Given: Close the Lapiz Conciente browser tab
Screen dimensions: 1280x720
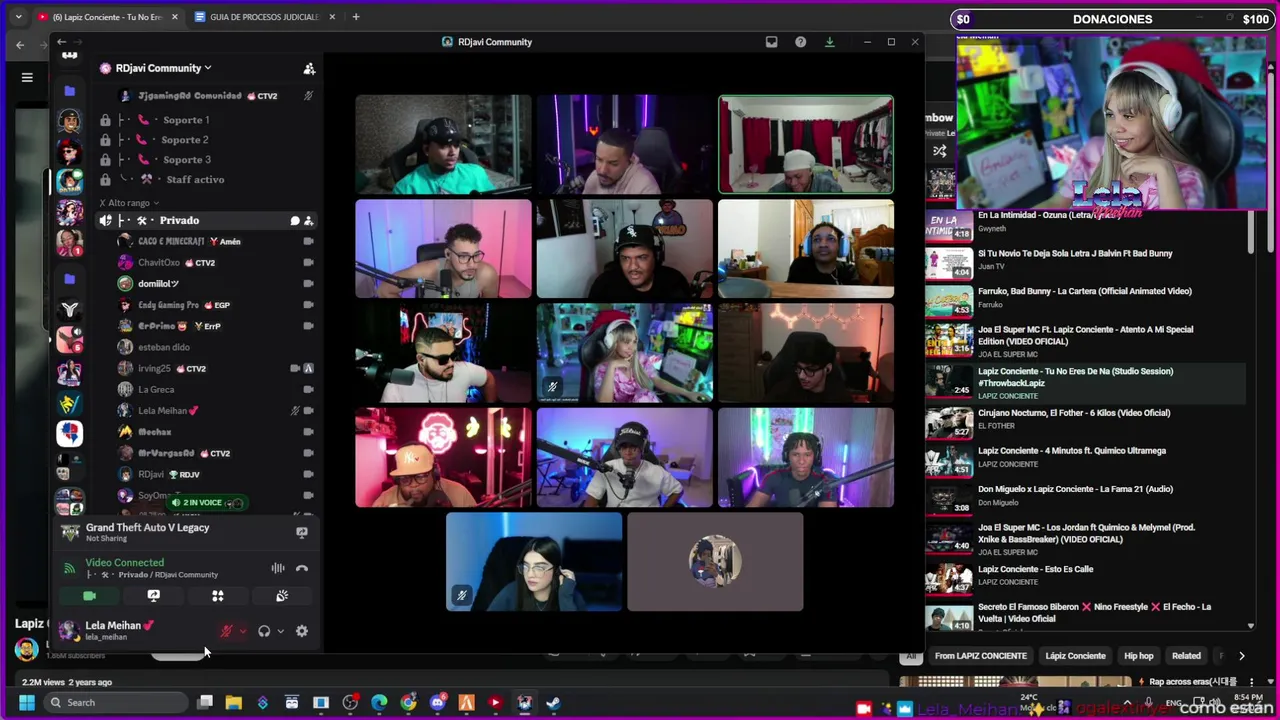Looking at the screenshot, I should point(175,17).
